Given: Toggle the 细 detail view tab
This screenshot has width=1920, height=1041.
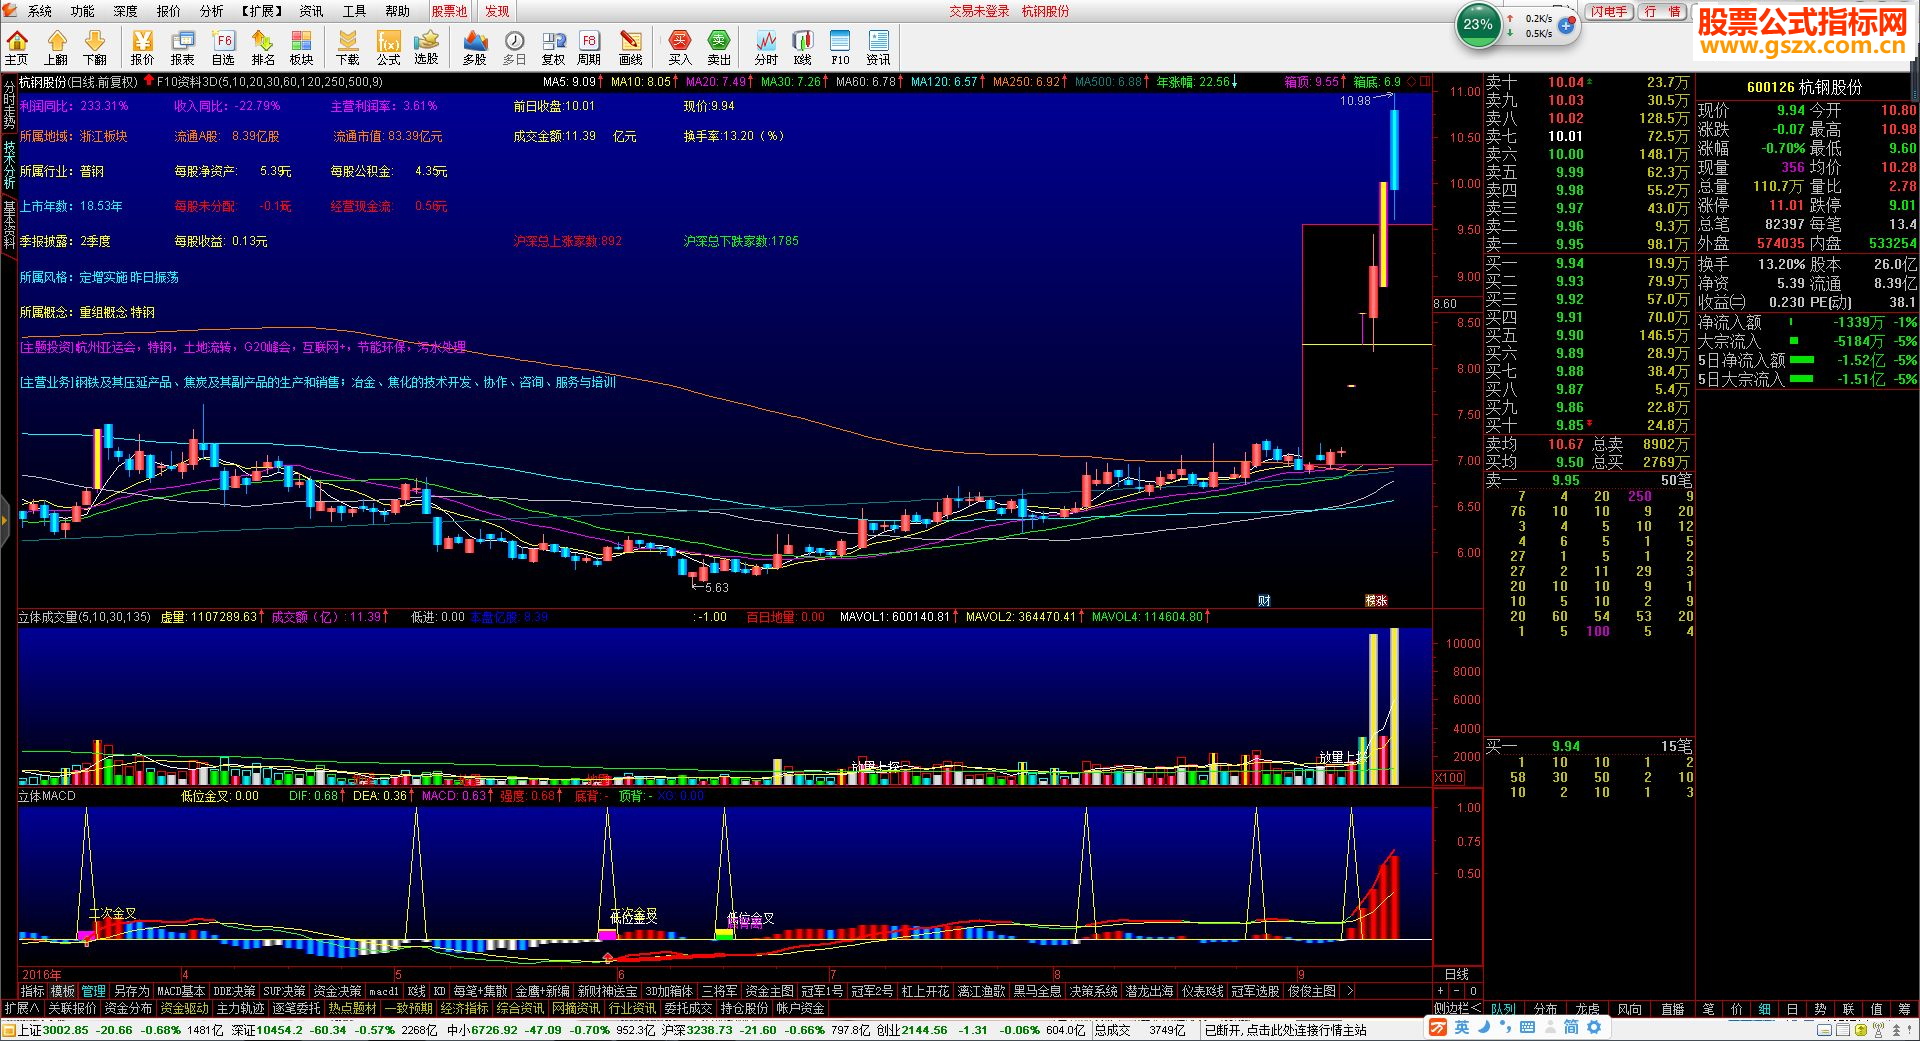Looking at the screenshot, I should [x=1765, y=1009].
